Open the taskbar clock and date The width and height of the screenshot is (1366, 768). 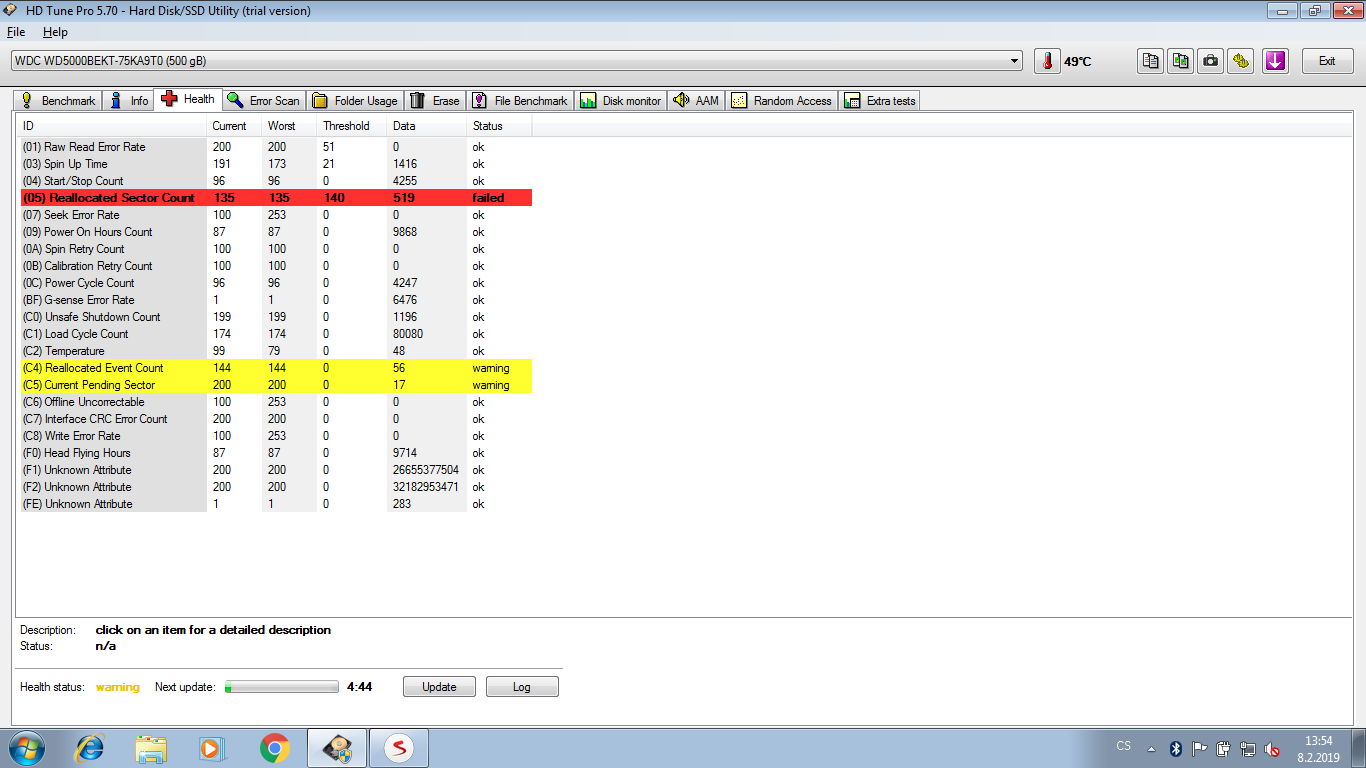click(x=1319, y=749)
